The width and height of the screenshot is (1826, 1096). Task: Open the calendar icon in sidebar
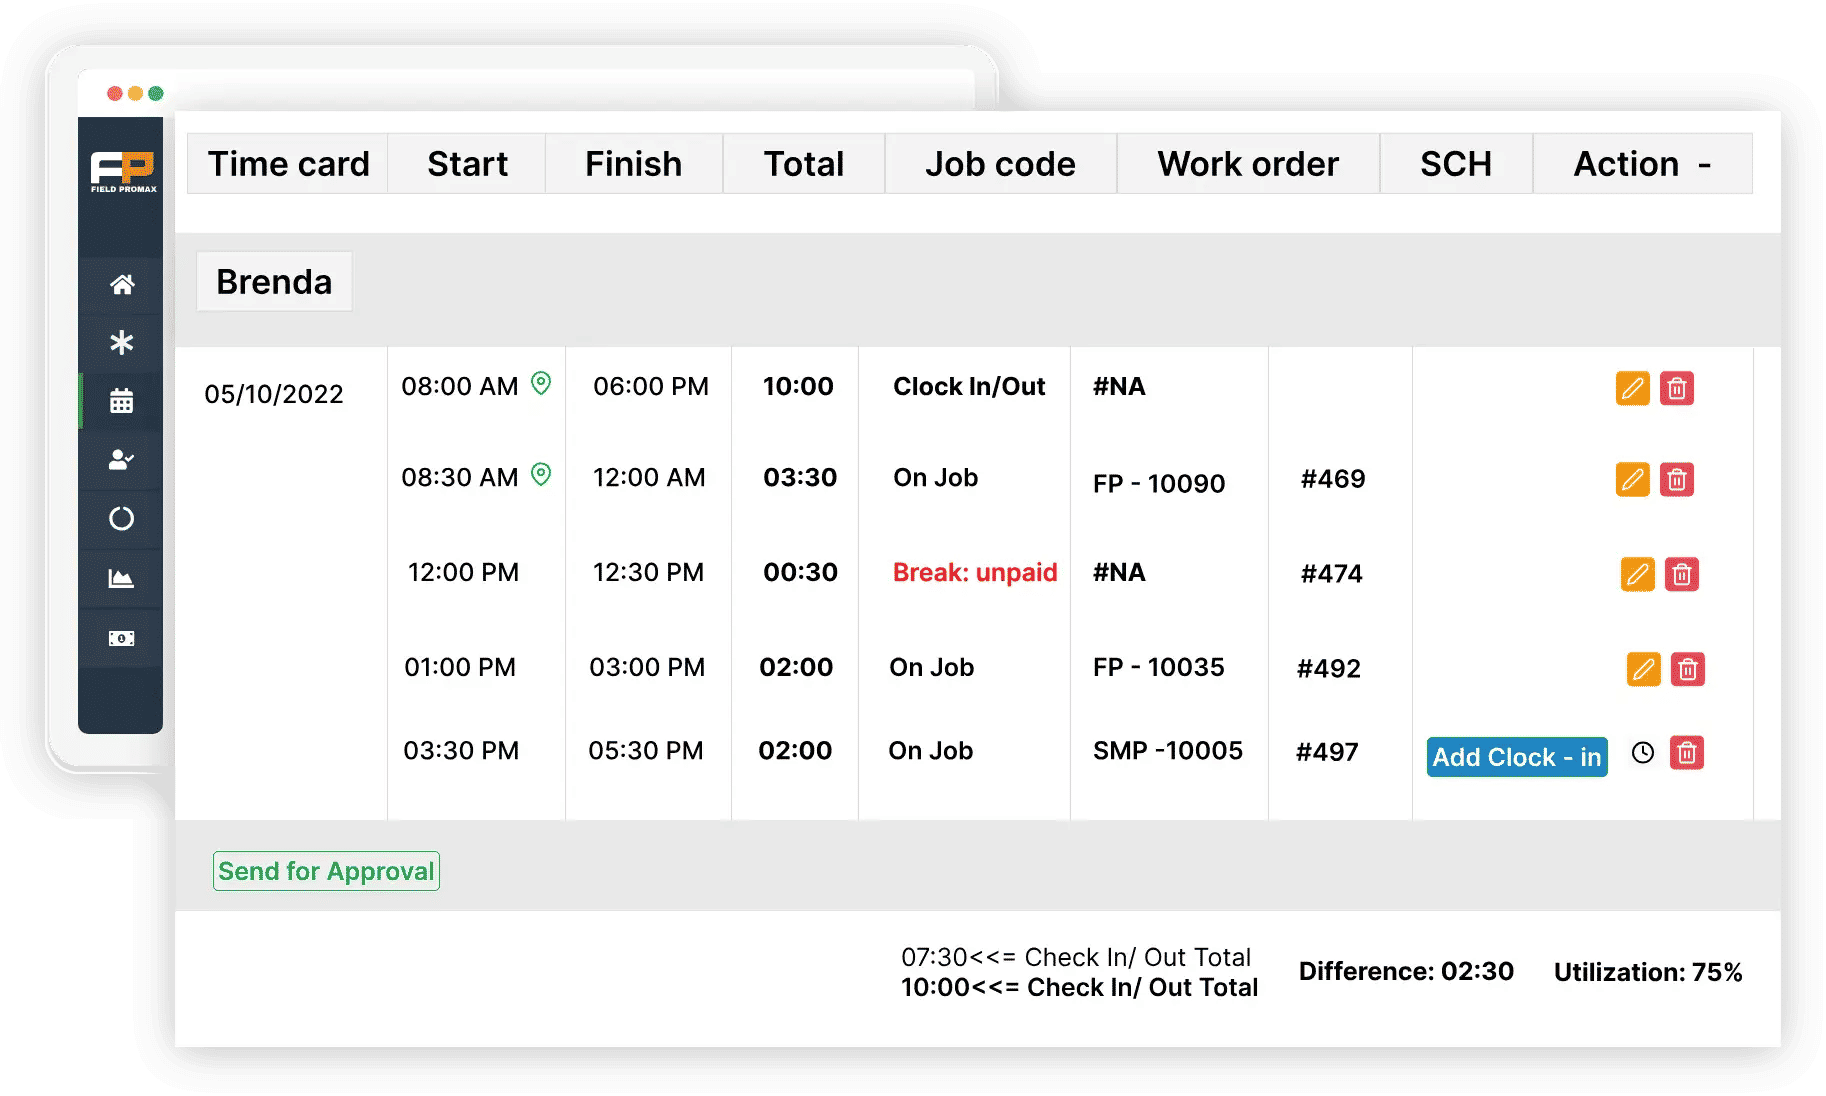pyautogui.click(x=122, y=401)
